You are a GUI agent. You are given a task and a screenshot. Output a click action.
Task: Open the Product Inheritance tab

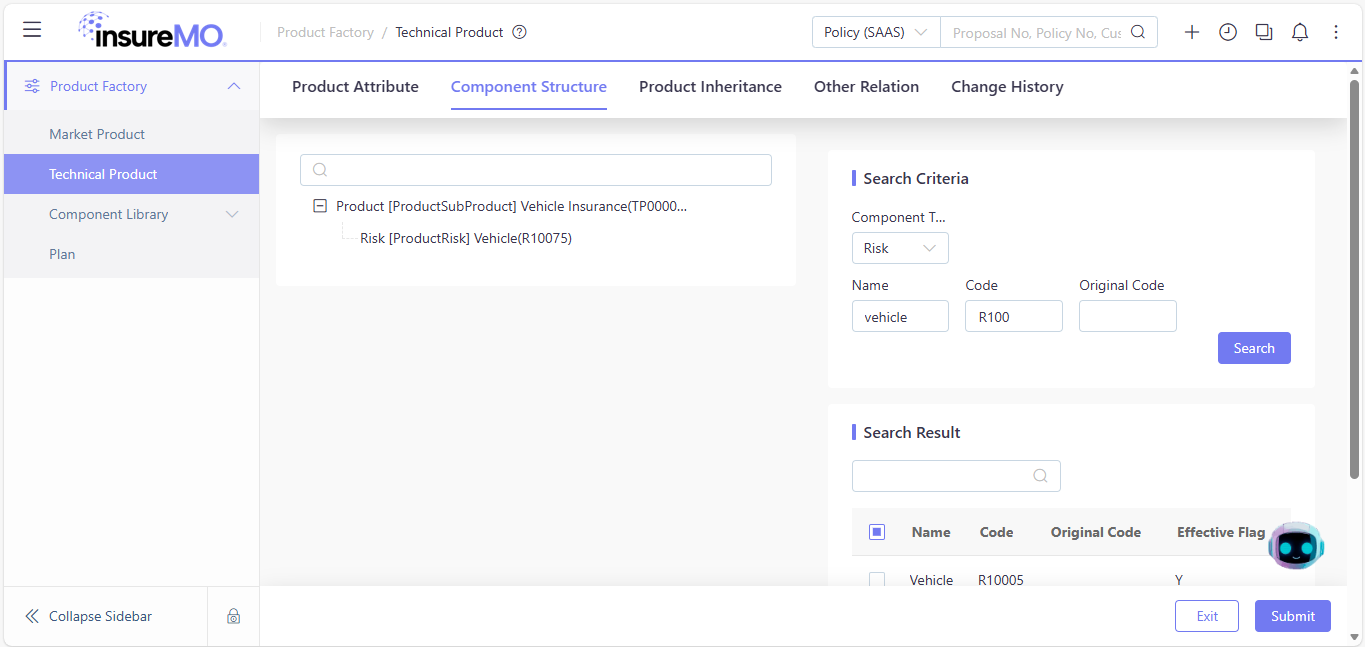point(710,87)
